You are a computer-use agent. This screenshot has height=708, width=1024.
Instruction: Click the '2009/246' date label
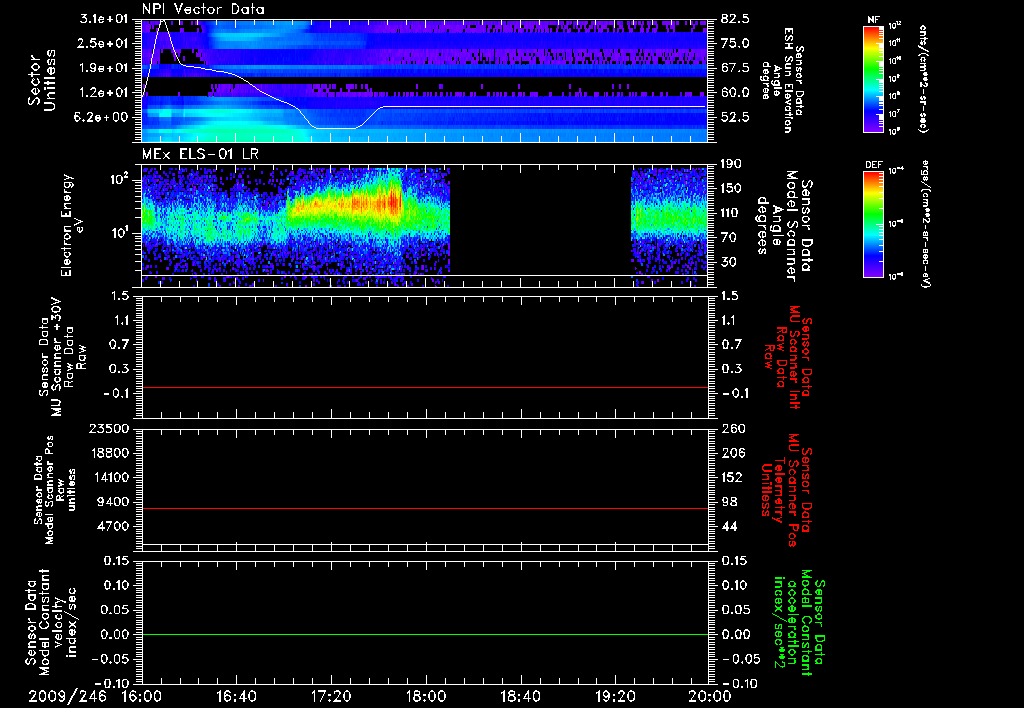[67, 696]
